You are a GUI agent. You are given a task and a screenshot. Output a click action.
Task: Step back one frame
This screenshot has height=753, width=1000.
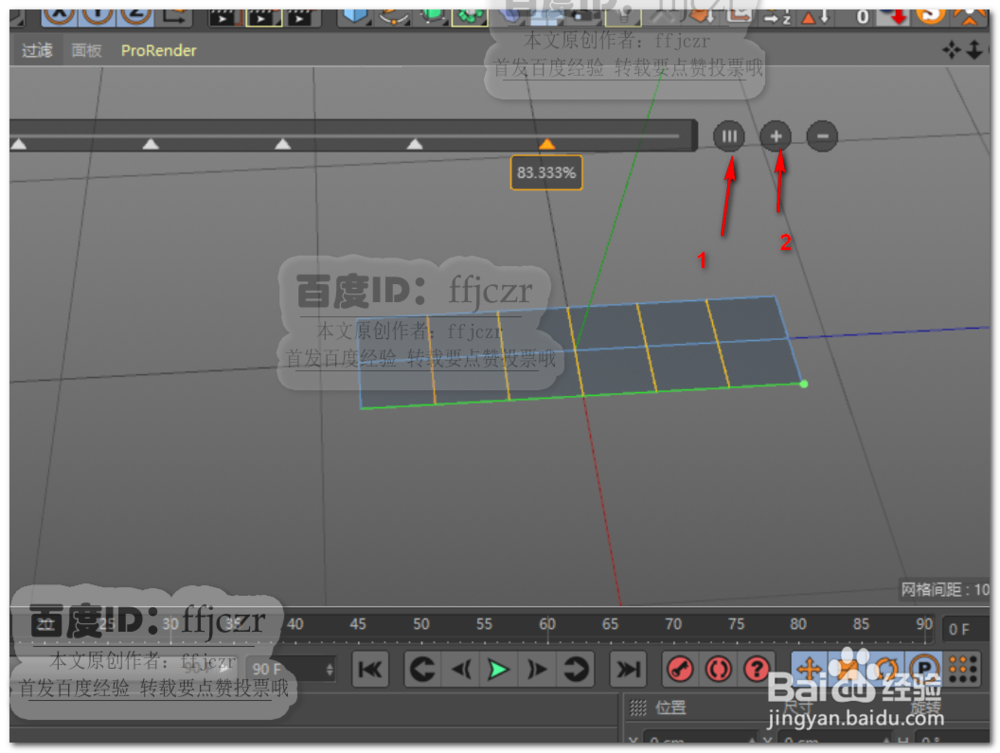tap(461, 669)
